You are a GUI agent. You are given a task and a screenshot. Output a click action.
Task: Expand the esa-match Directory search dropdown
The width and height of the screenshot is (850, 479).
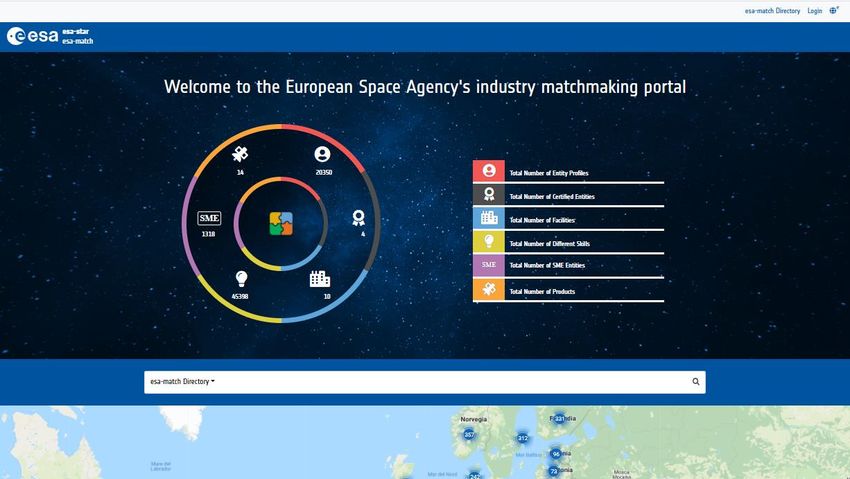(x=182, y=381)
